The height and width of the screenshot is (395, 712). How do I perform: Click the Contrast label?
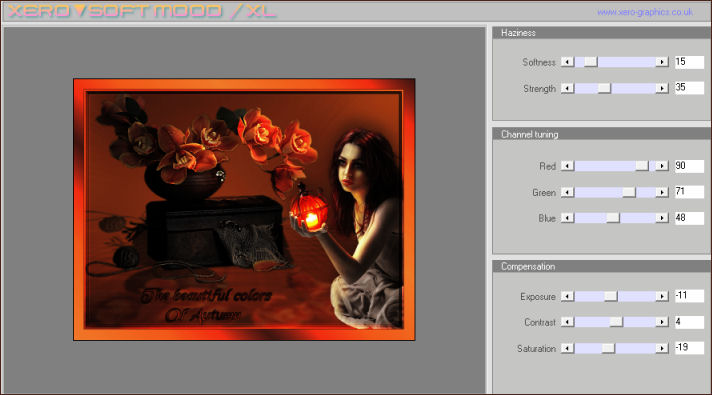(540, 322)
